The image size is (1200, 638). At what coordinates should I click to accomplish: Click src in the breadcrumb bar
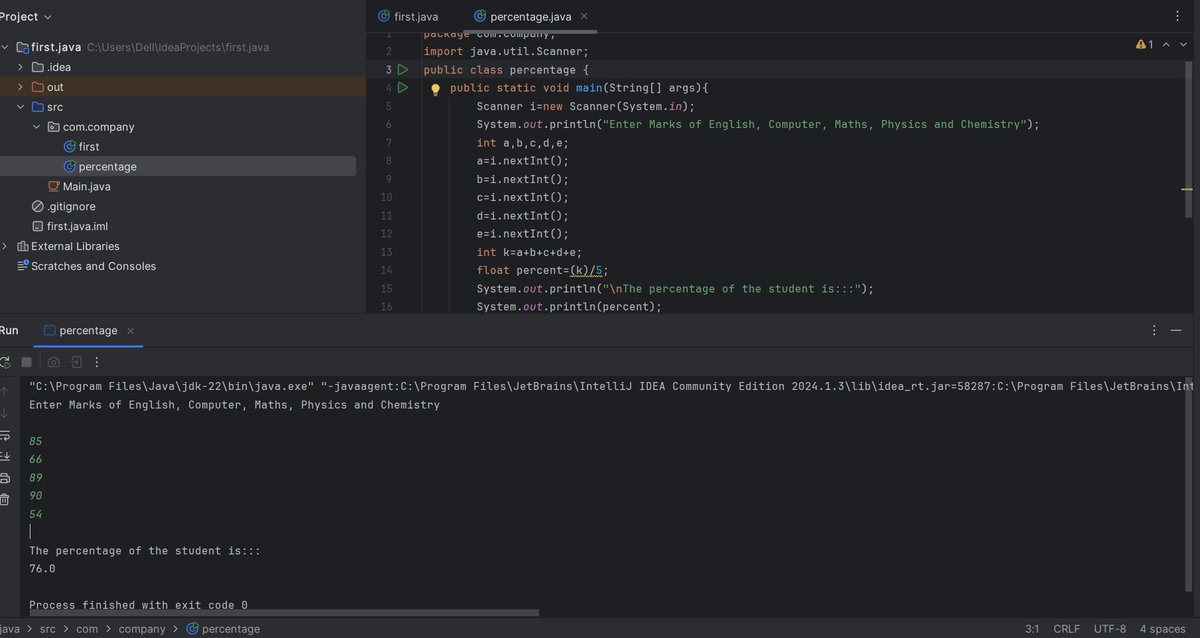click(x=48, y=629)
